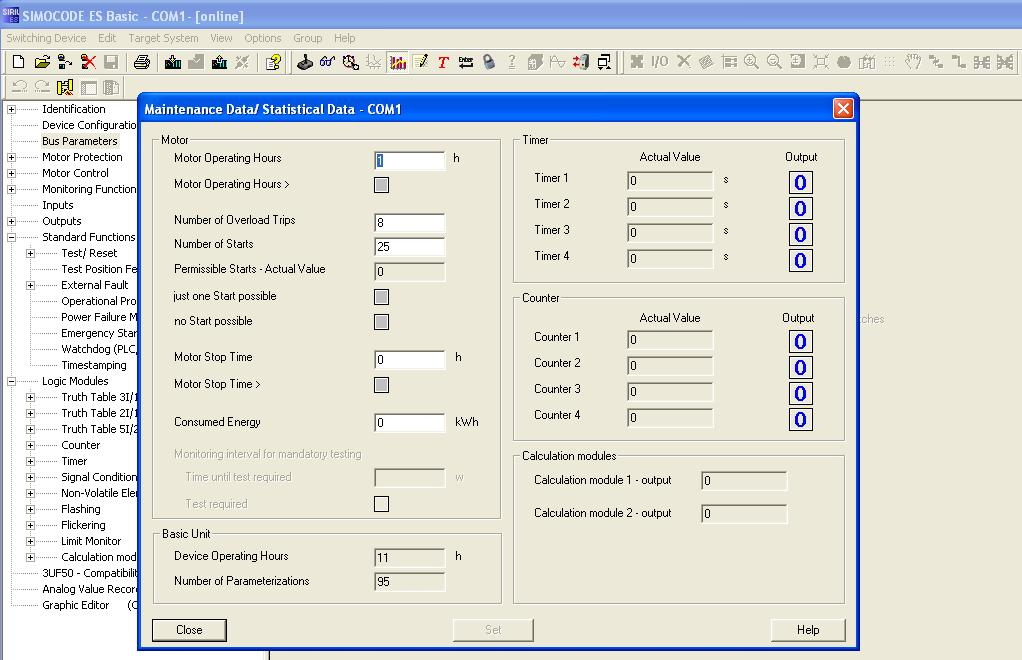
Task: Expand the Identification tree node
Action: coord(11,109)
